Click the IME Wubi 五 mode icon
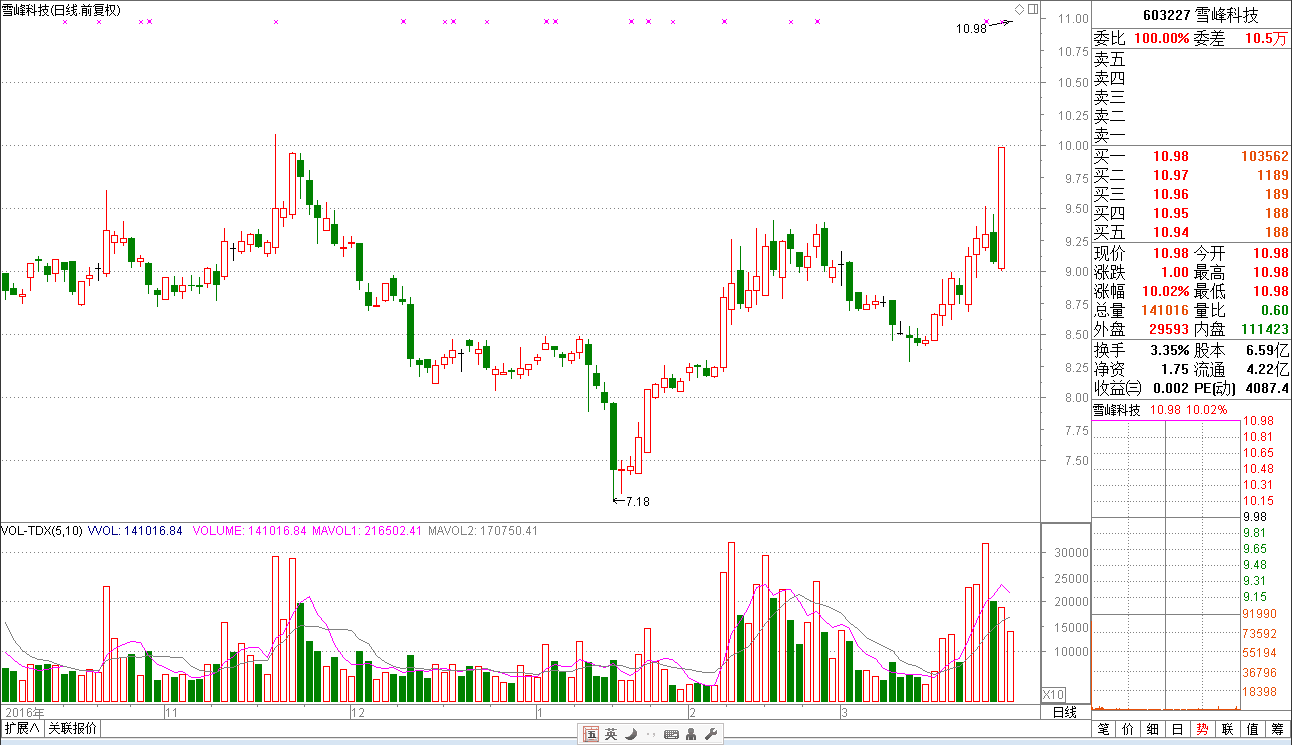This screenshot has width=1292, height=745. pos(591,734)
